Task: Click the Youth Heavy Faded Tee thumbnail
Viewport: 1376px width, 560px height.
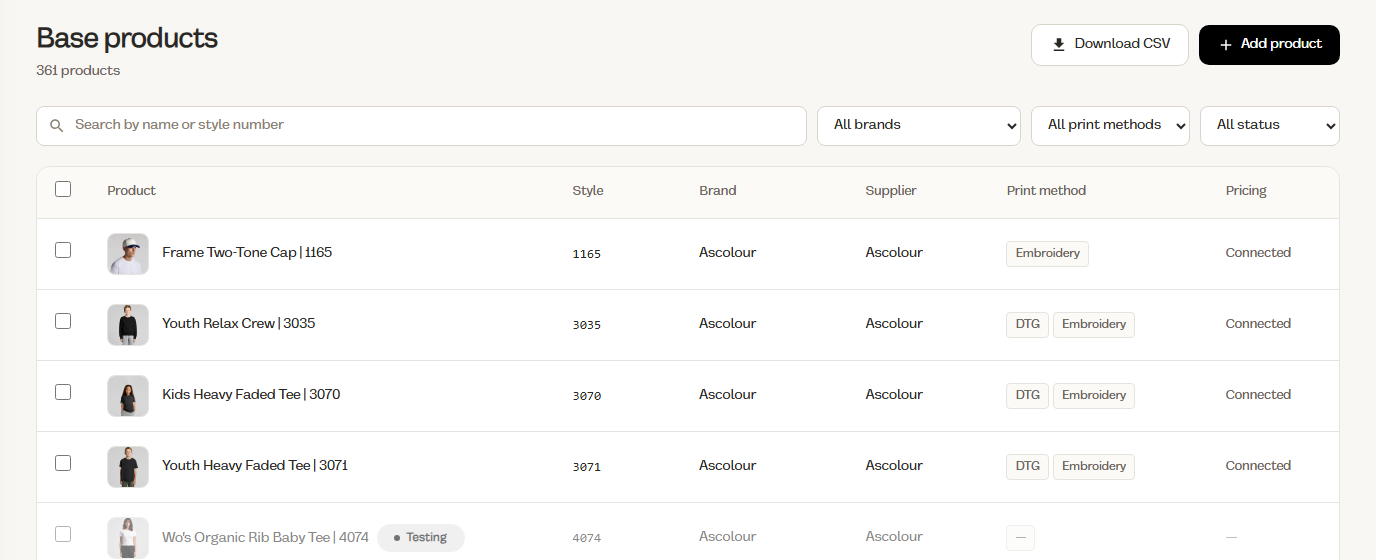Action: pos(128,467)
